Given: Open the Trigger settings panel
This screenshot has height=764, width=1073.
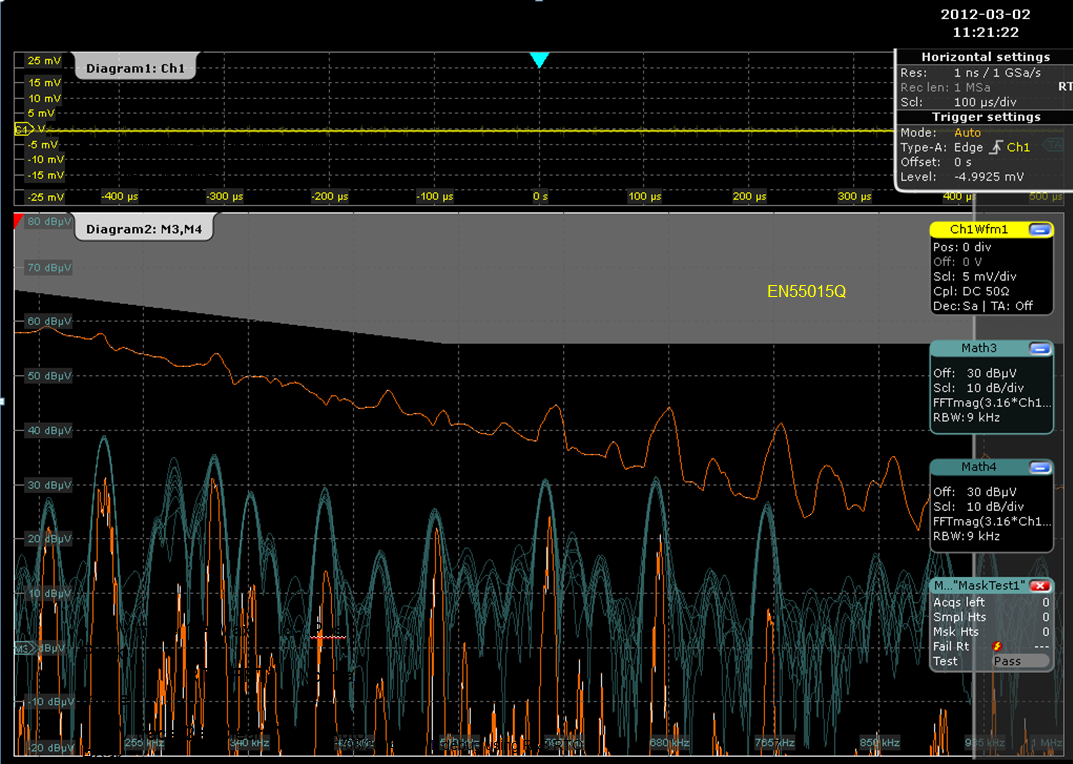Looking at the screenshot, I should [985, 117].
